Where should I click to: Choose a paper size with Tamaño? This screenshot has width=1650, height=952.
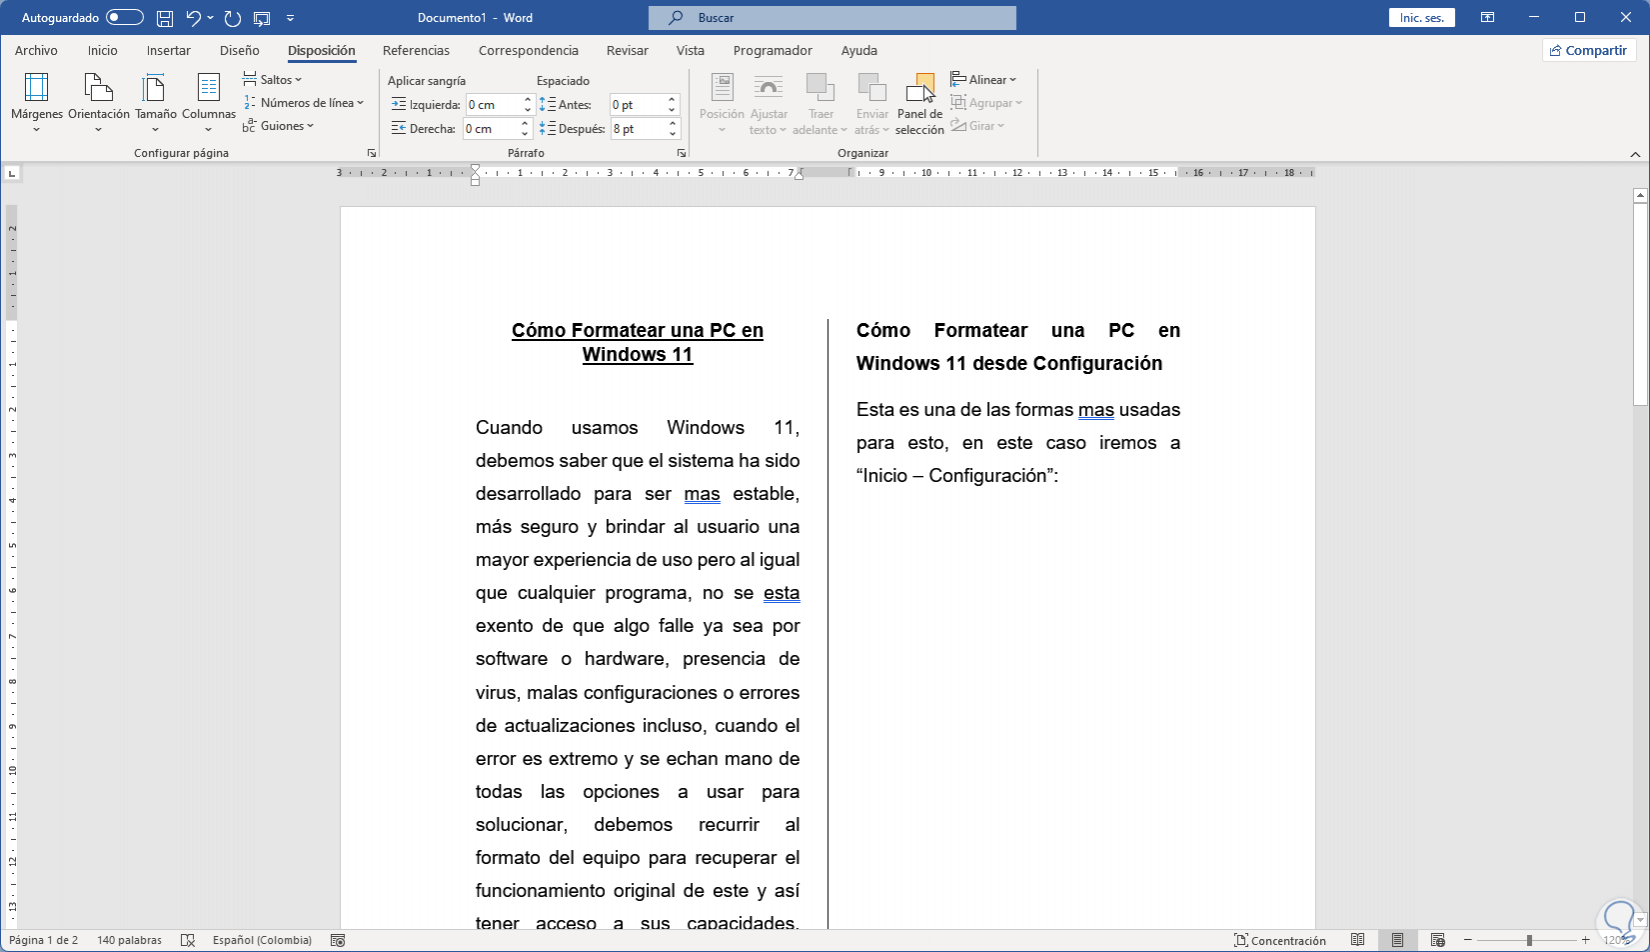pyautogui.click(x=155, y=103)
